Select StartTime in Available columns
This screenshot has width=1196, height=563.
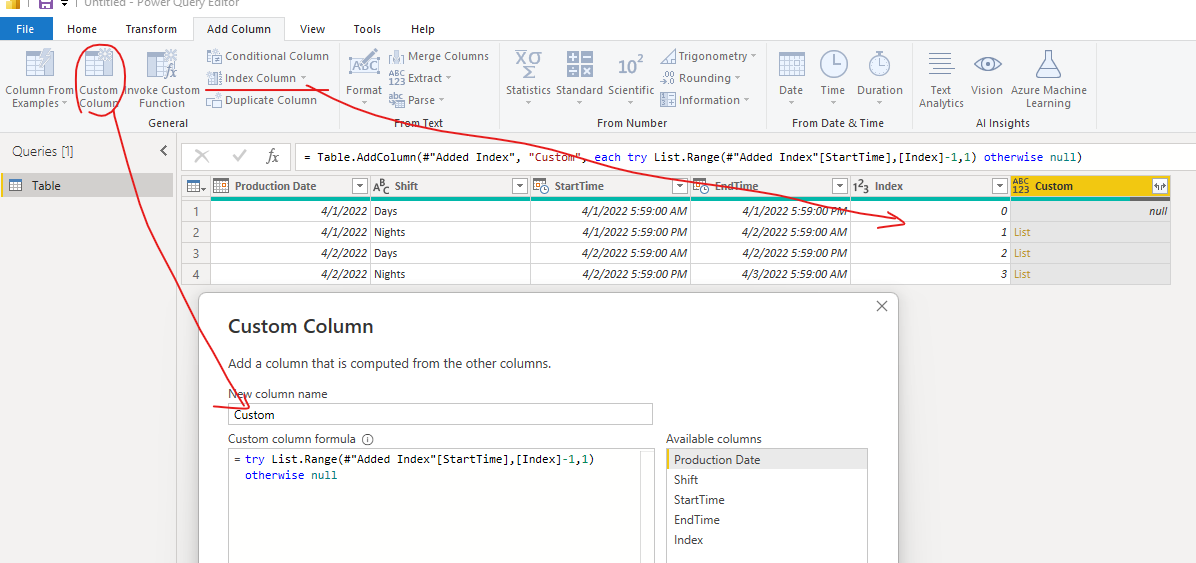[767, 500]
